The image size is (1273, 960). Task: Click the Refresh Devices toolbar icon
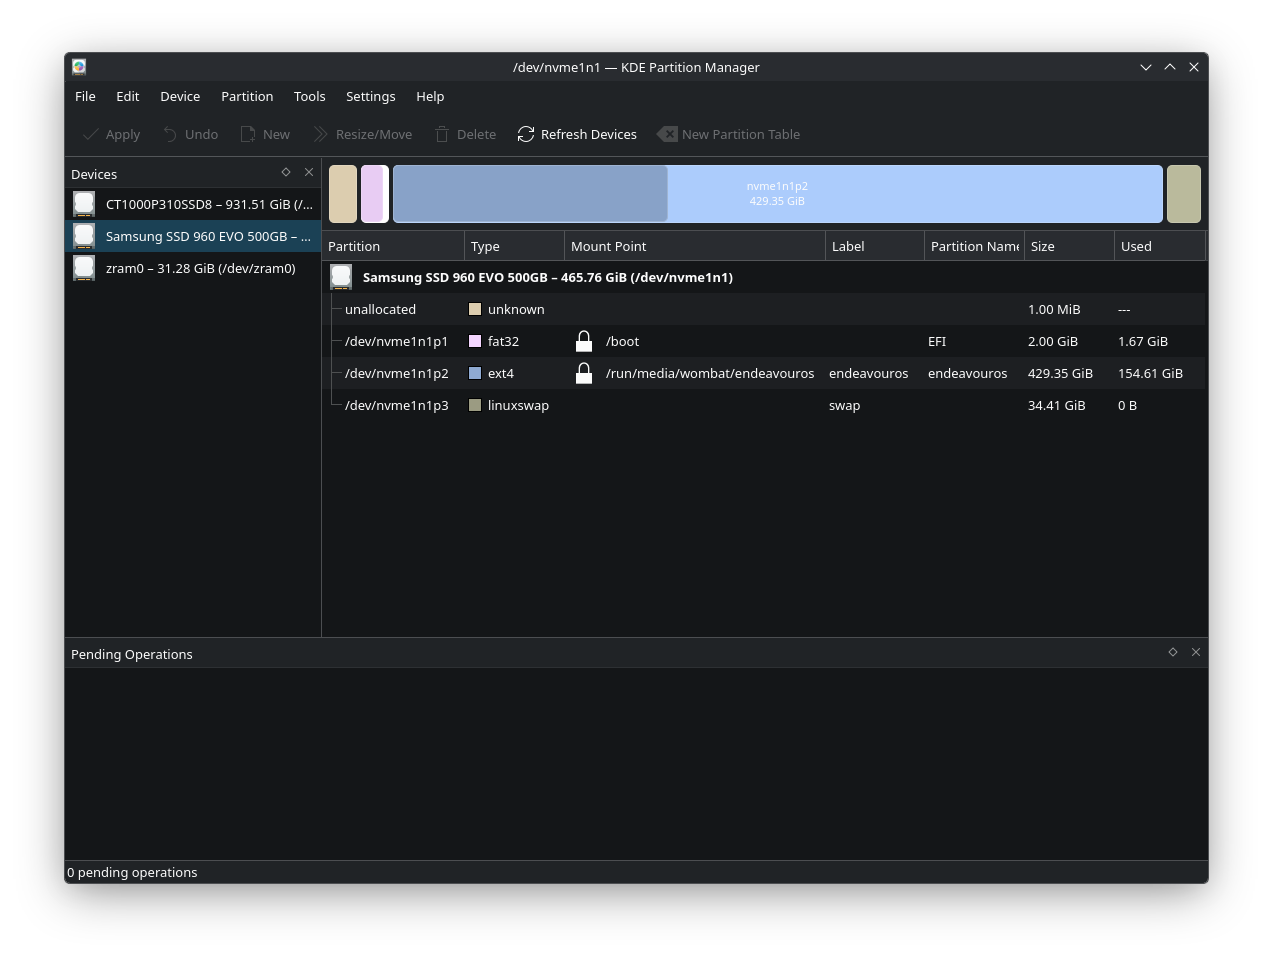point(526,134)
